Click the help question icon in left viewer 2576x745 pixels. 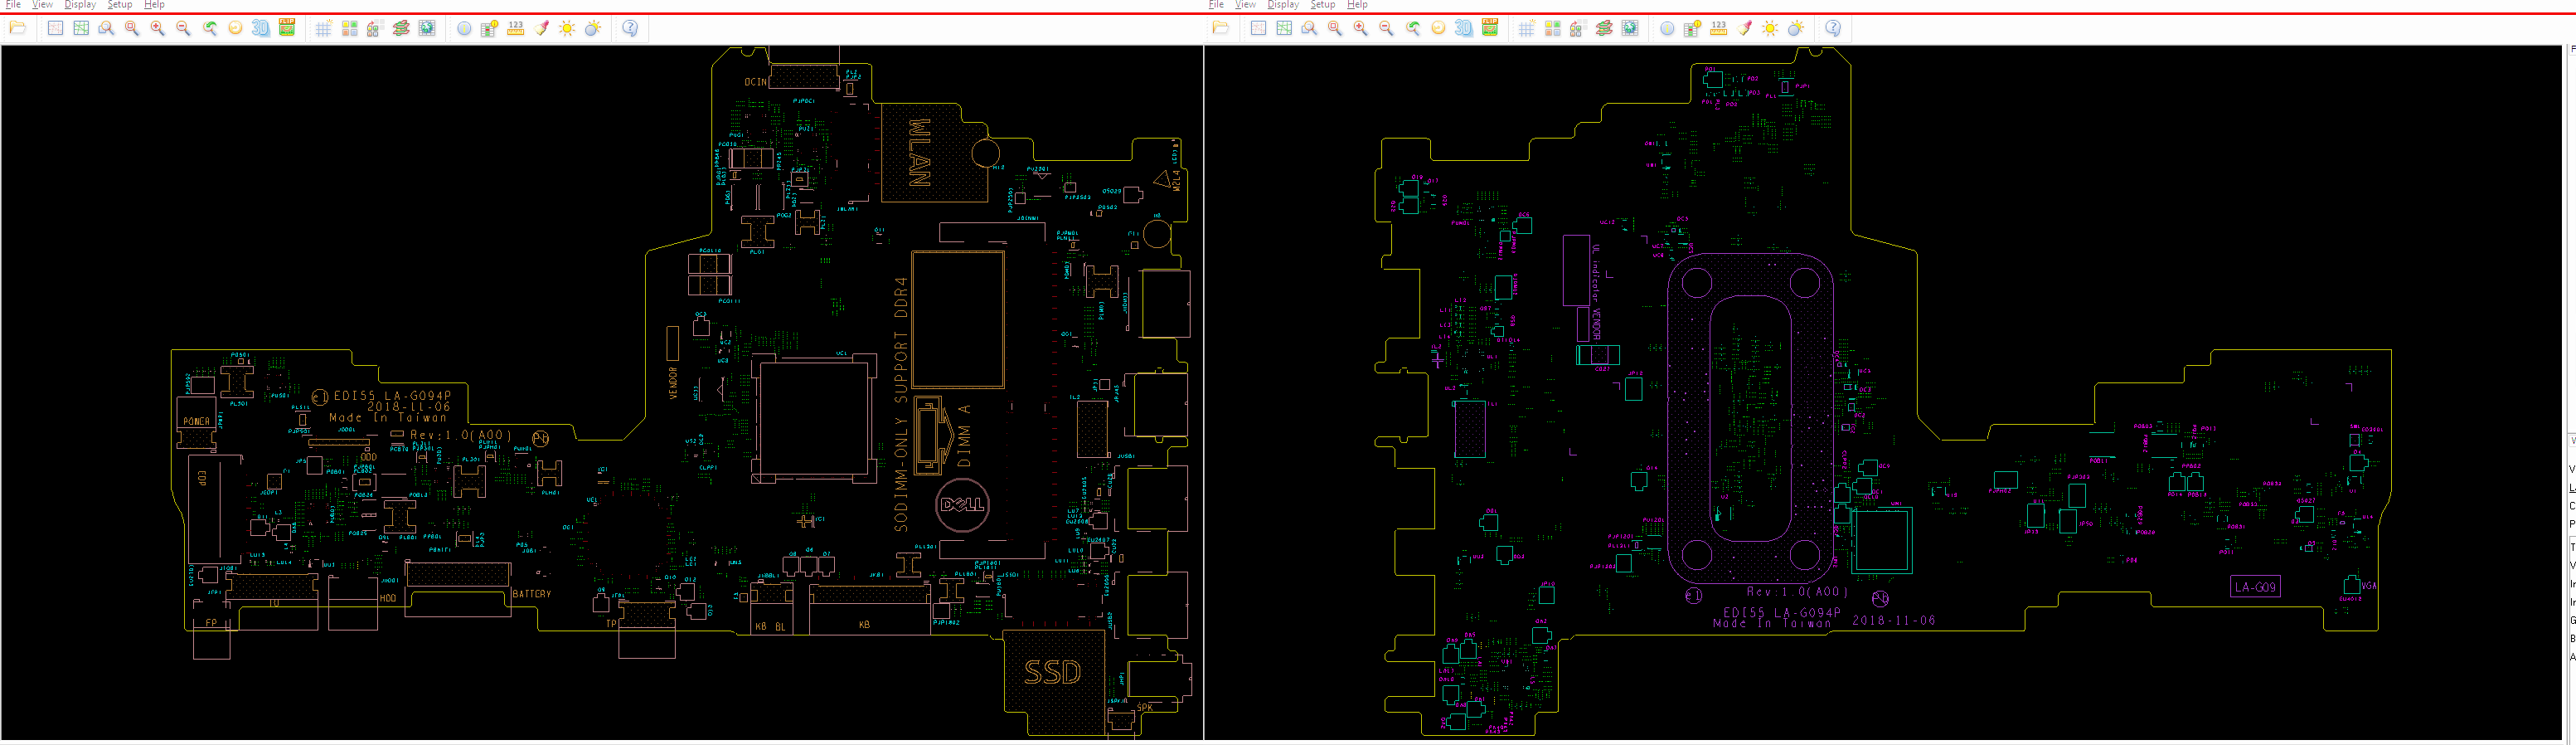(630, 28)
